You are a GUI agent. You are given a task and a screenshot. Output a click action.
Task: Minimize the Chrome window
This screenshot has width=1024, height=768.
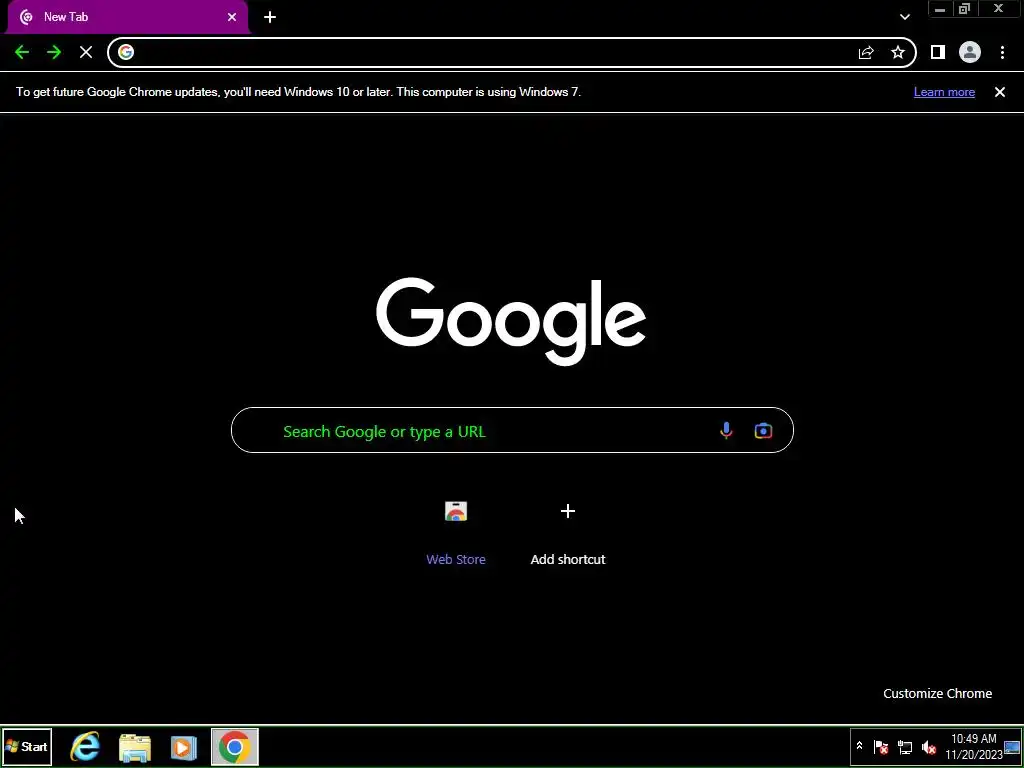(x=940, y=9)
